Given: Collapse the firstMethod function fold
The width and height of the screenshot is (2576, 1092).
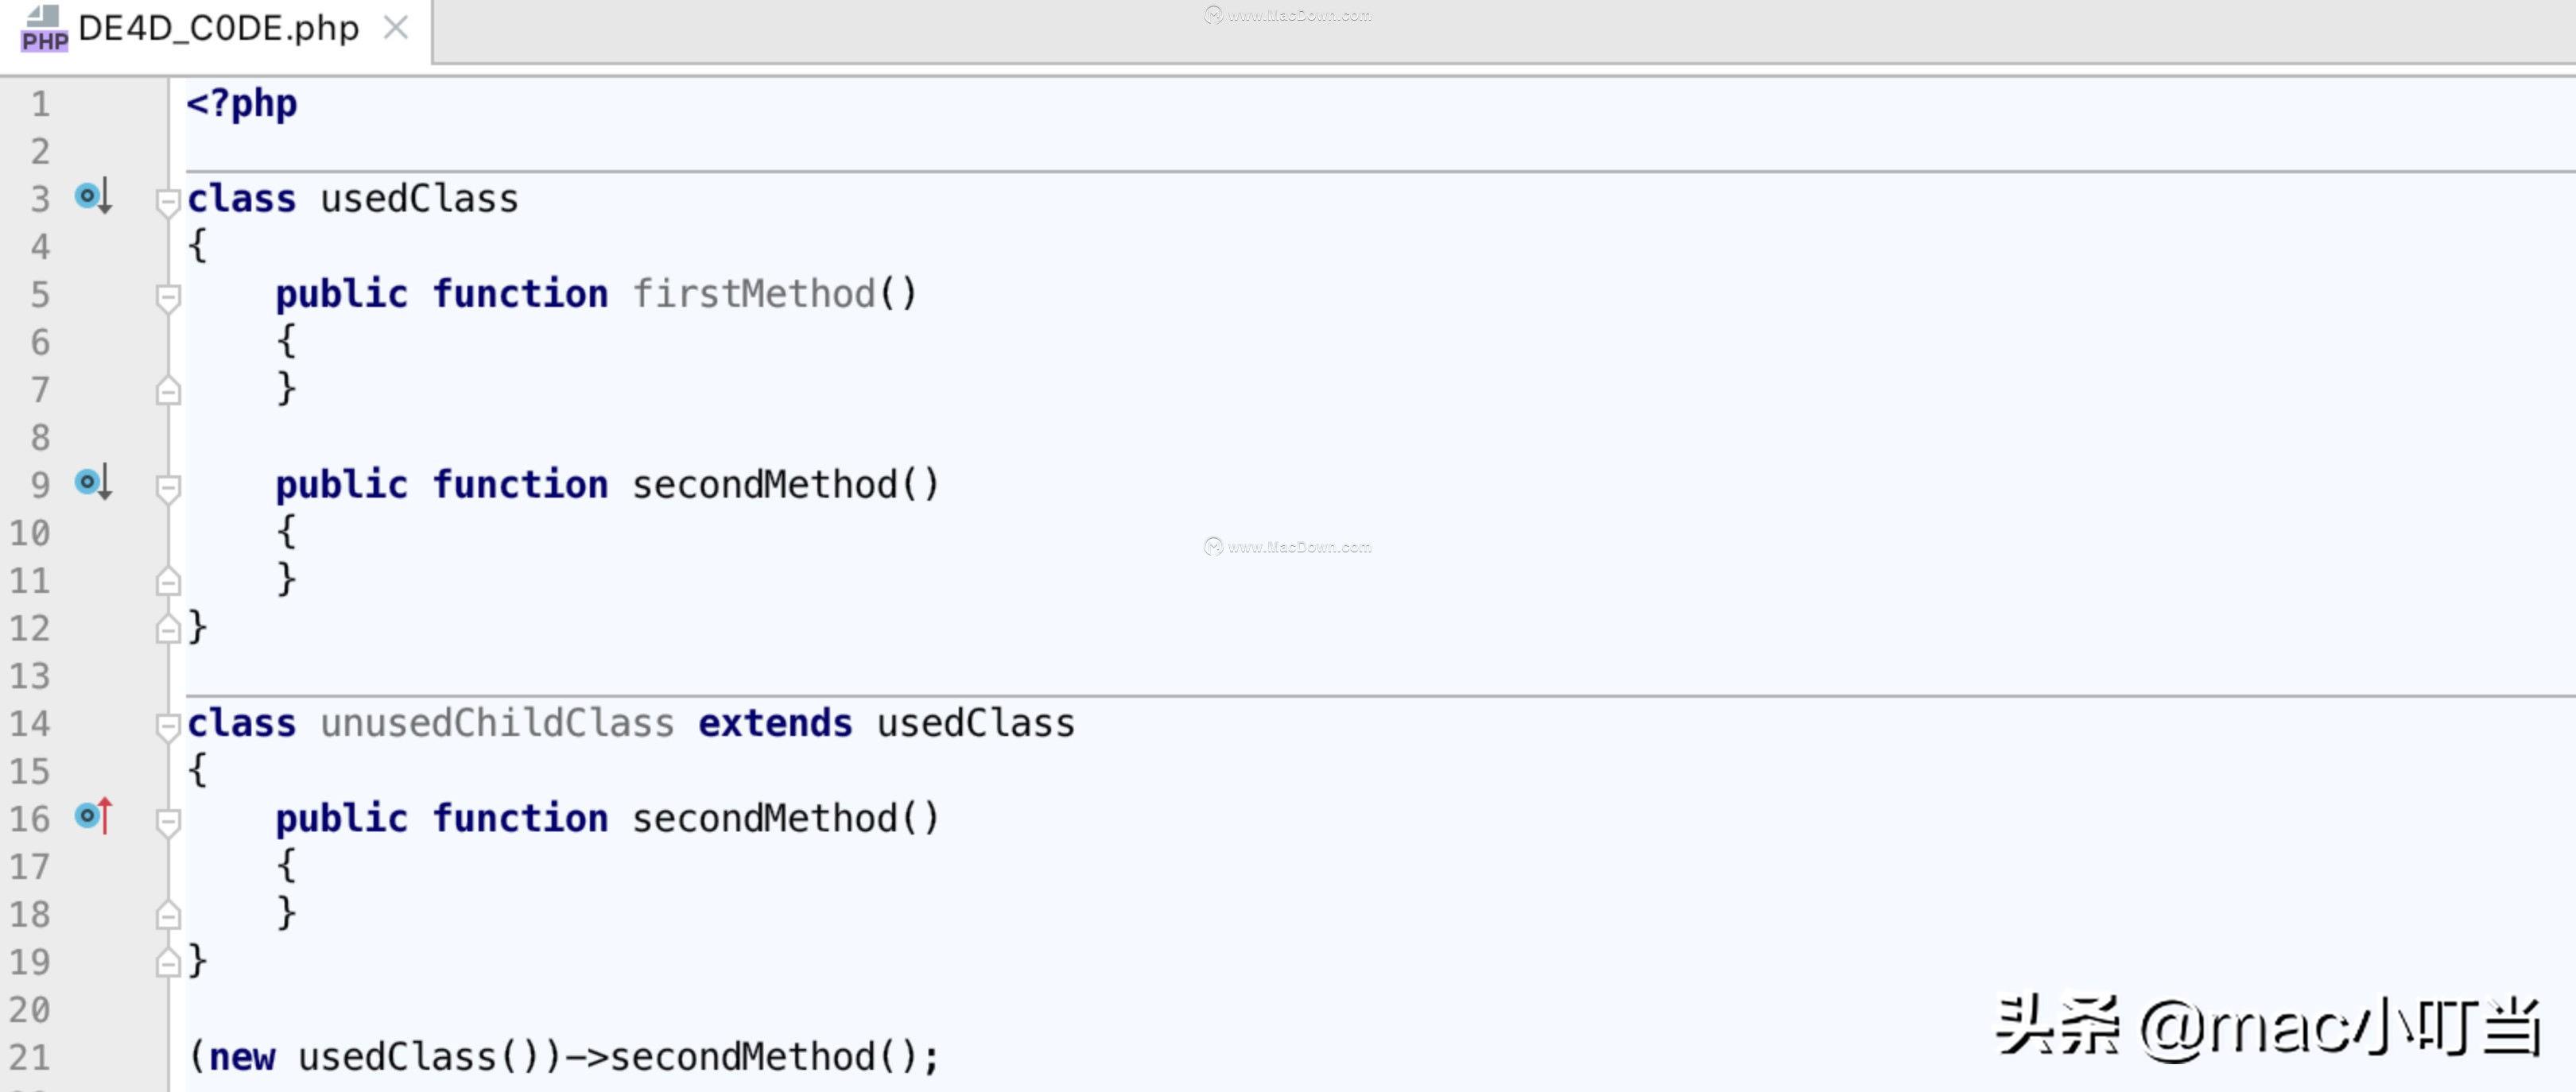Looking at the screenshot, I should tap(168, 296).
